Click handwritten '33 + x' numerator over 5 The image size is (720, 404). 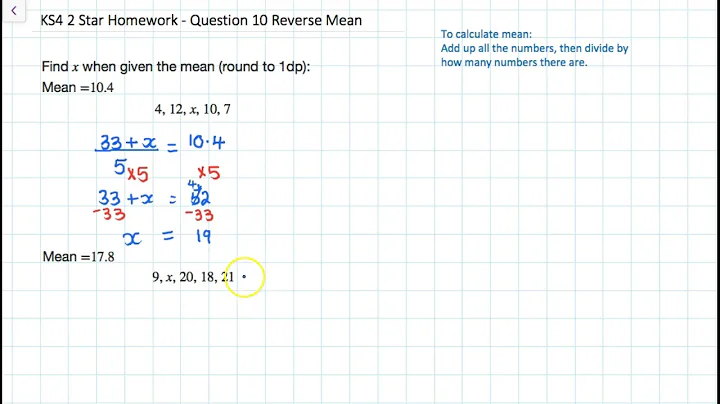pos(127,143)
